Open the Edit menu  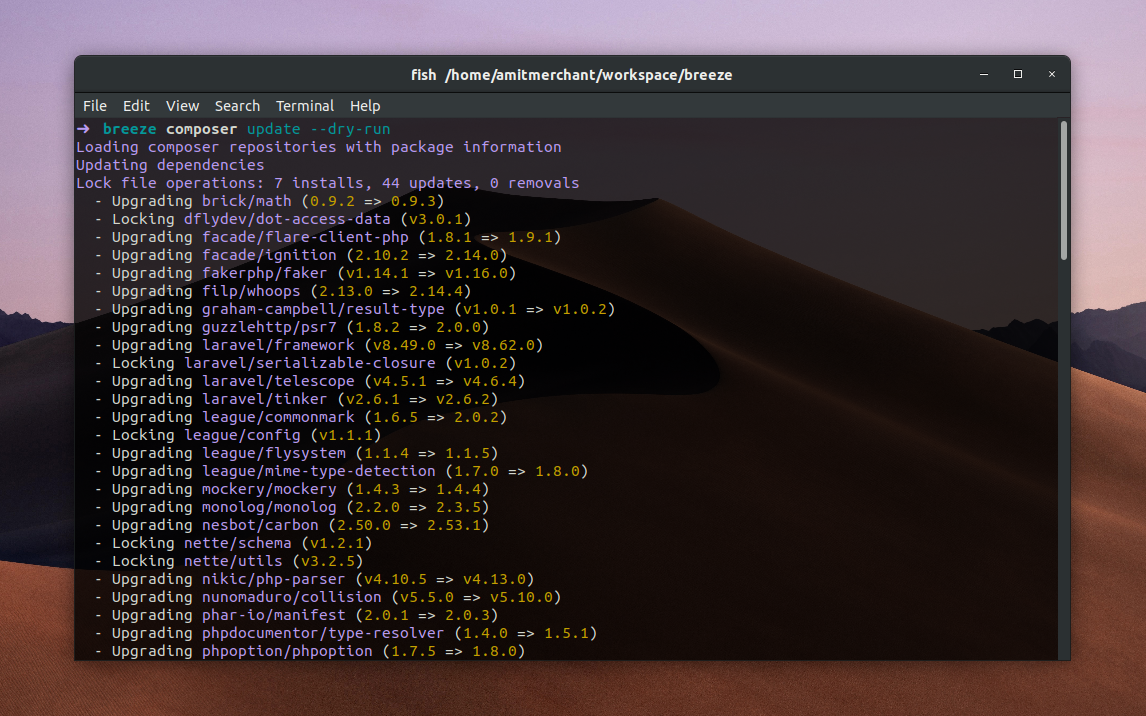[136, 106]
